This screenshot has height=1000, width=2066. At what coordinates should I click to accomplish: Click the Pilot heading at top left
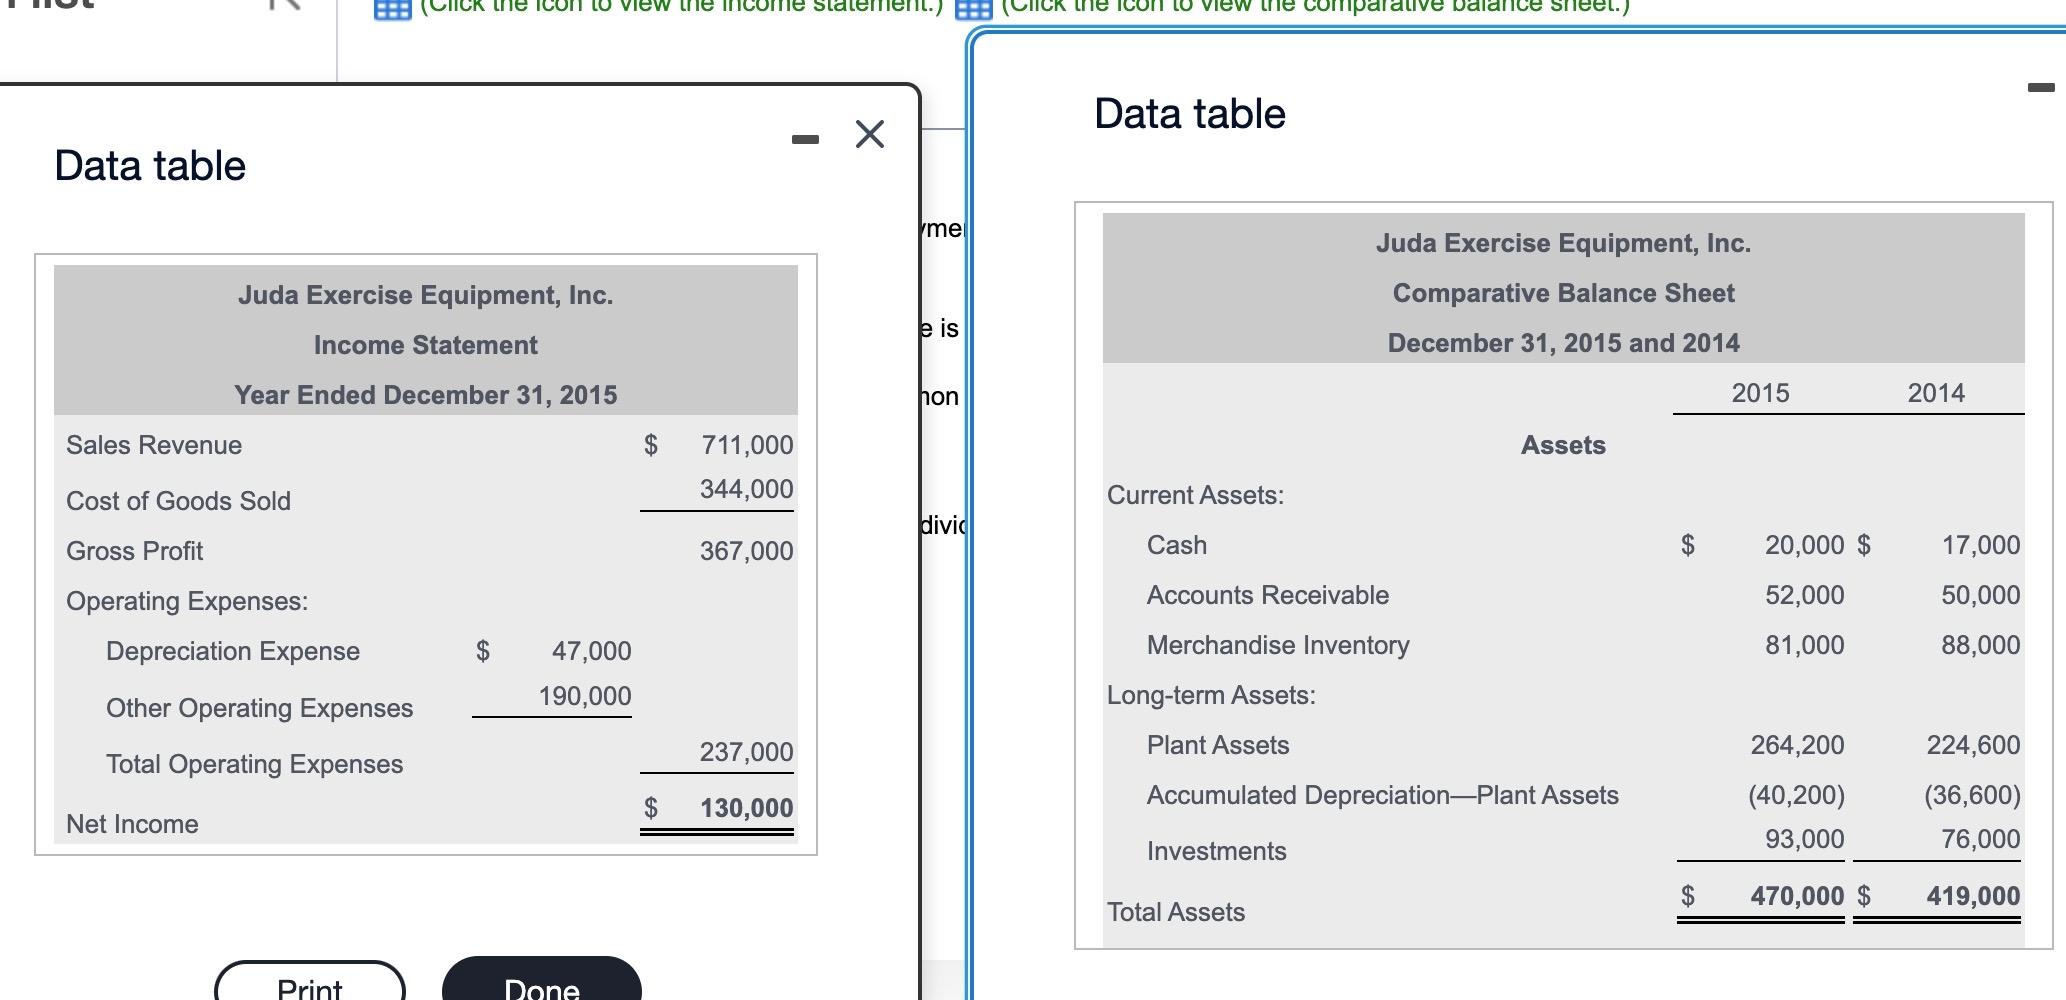click(x=48, y=5)
